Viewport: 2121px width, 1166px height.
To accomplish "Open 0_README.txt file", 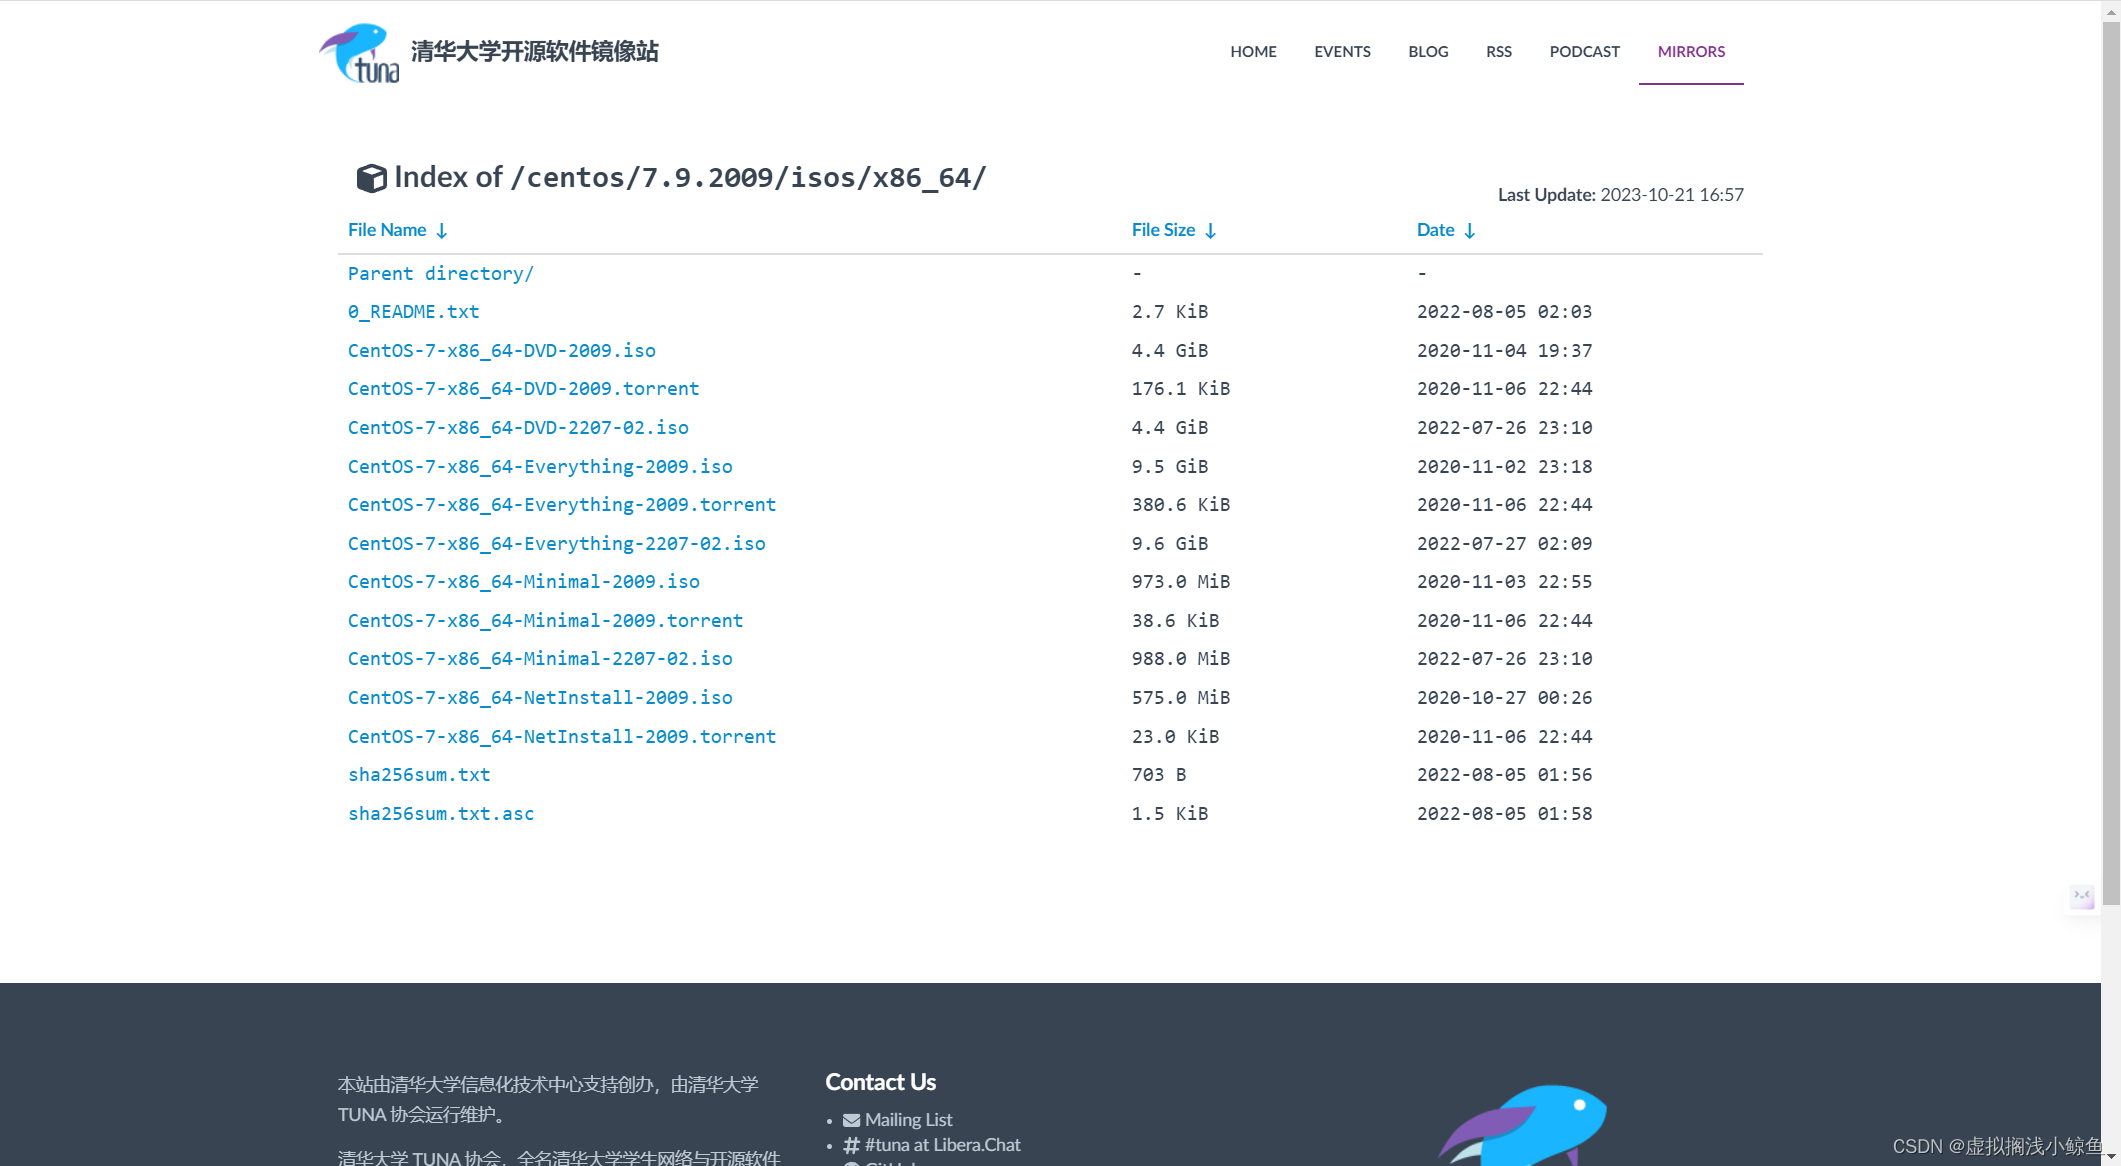I will (x=414, y=312).
